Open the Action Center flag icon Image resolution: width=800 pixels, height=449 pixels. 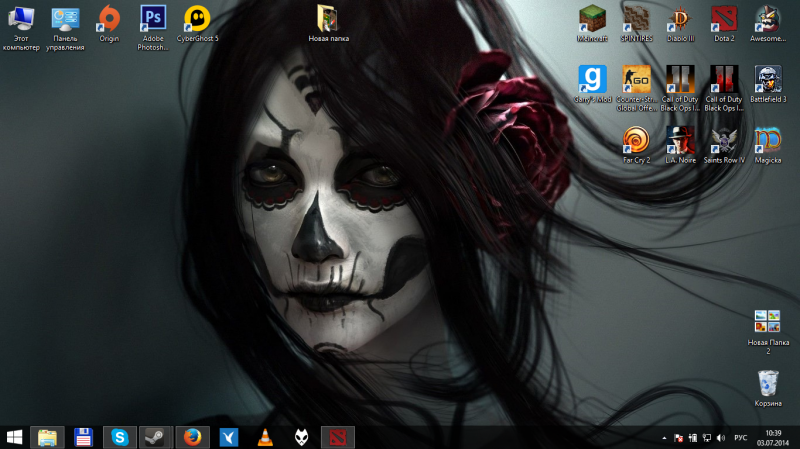pyautogui.click(x=679, y=438)
